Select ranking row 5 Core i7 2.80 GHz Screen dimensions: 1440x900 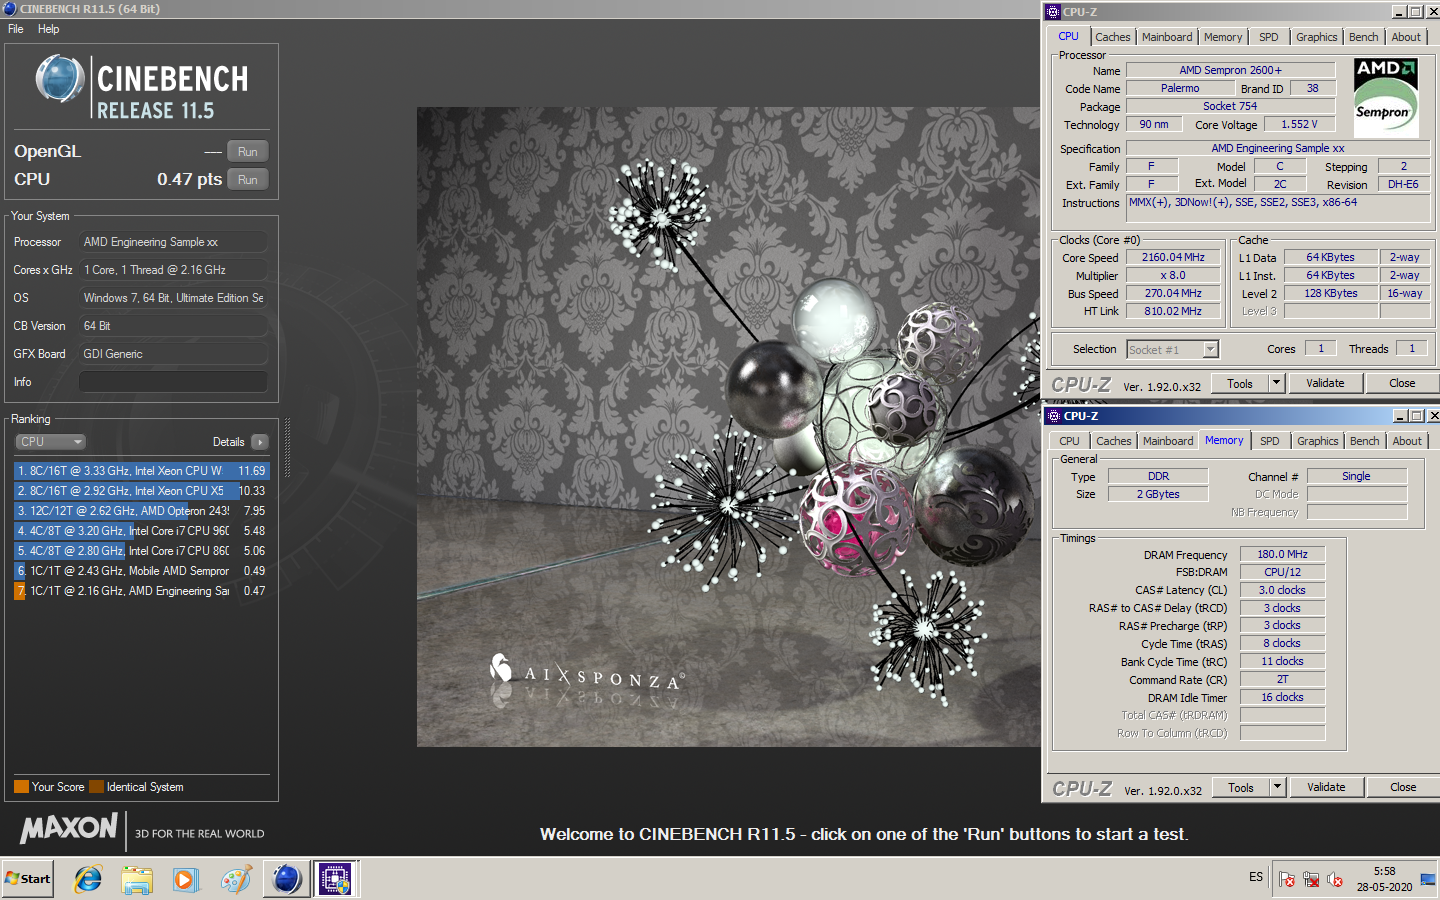(141, 551)
